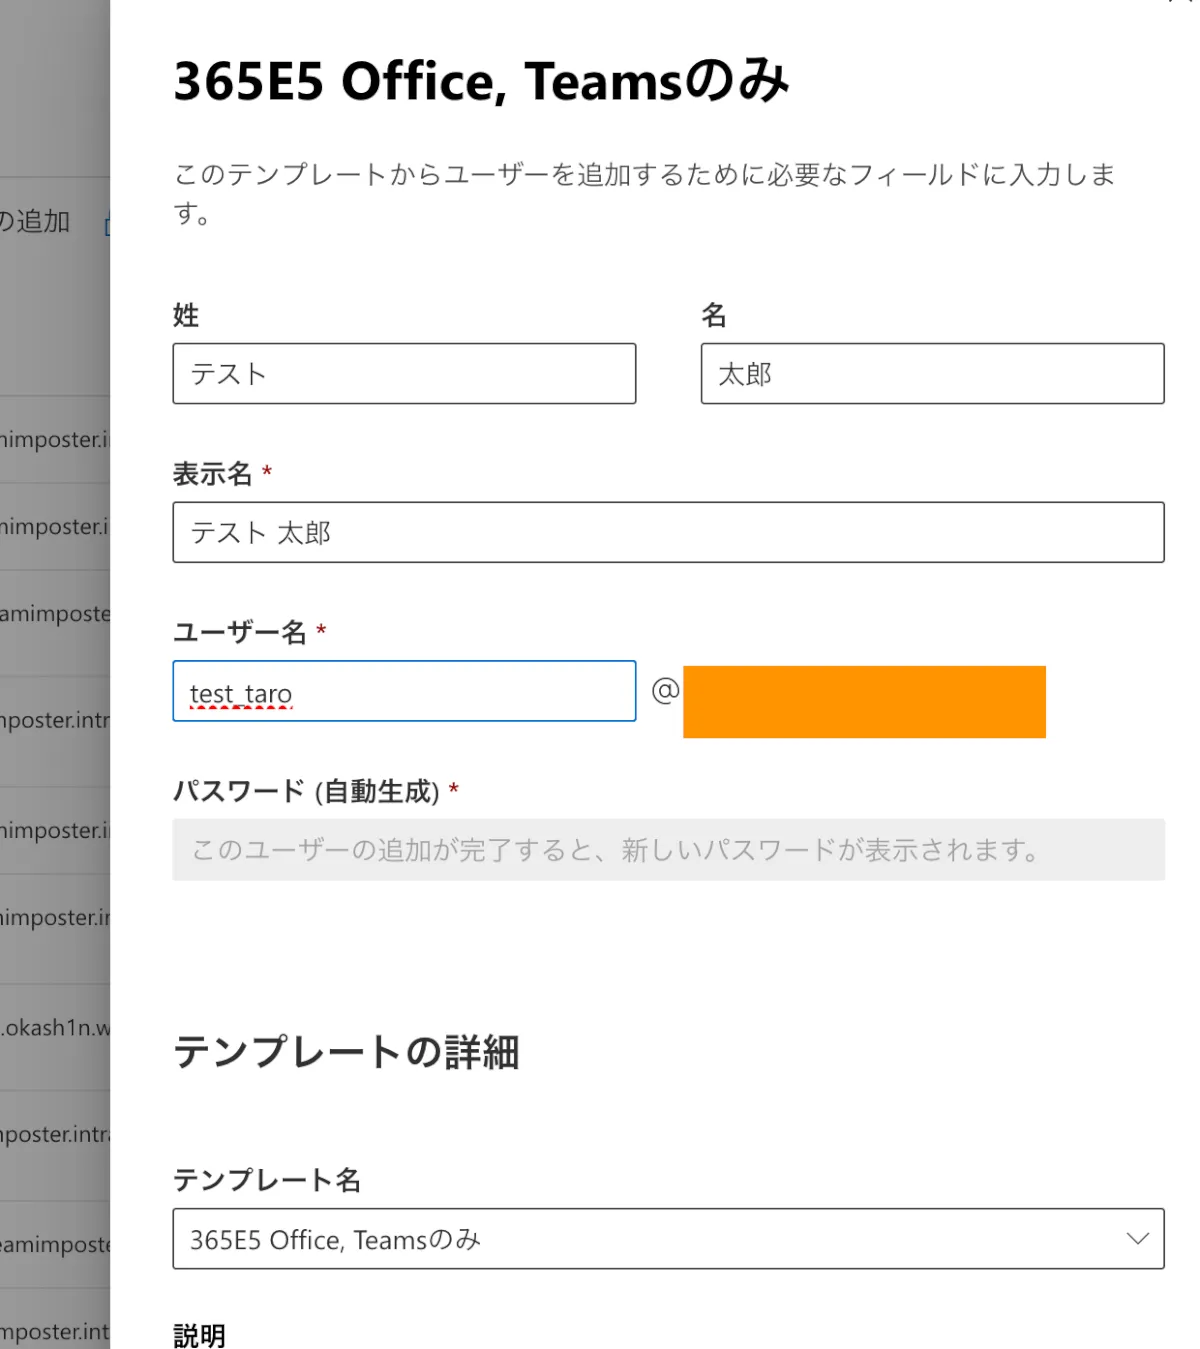The width and height of the screenshot is (1200, 1349).
Task: Expand the テンプレート名 dropdown chevron
Action: [x=1137, y=1239]
